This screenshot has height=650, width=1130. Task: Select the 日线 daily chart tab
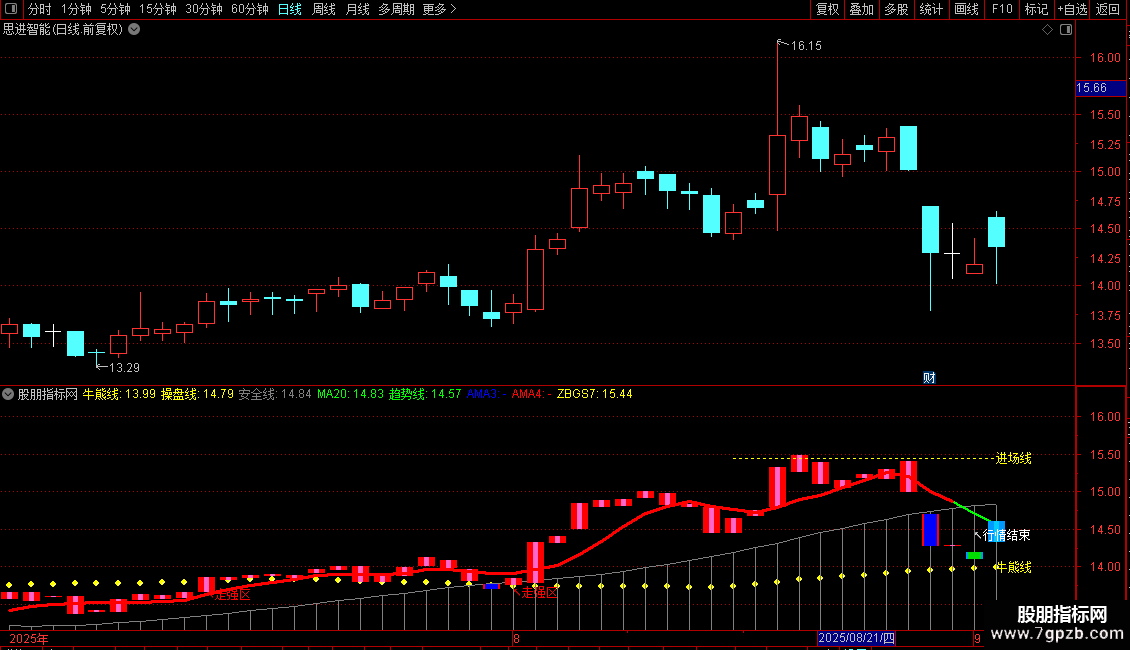290,9
